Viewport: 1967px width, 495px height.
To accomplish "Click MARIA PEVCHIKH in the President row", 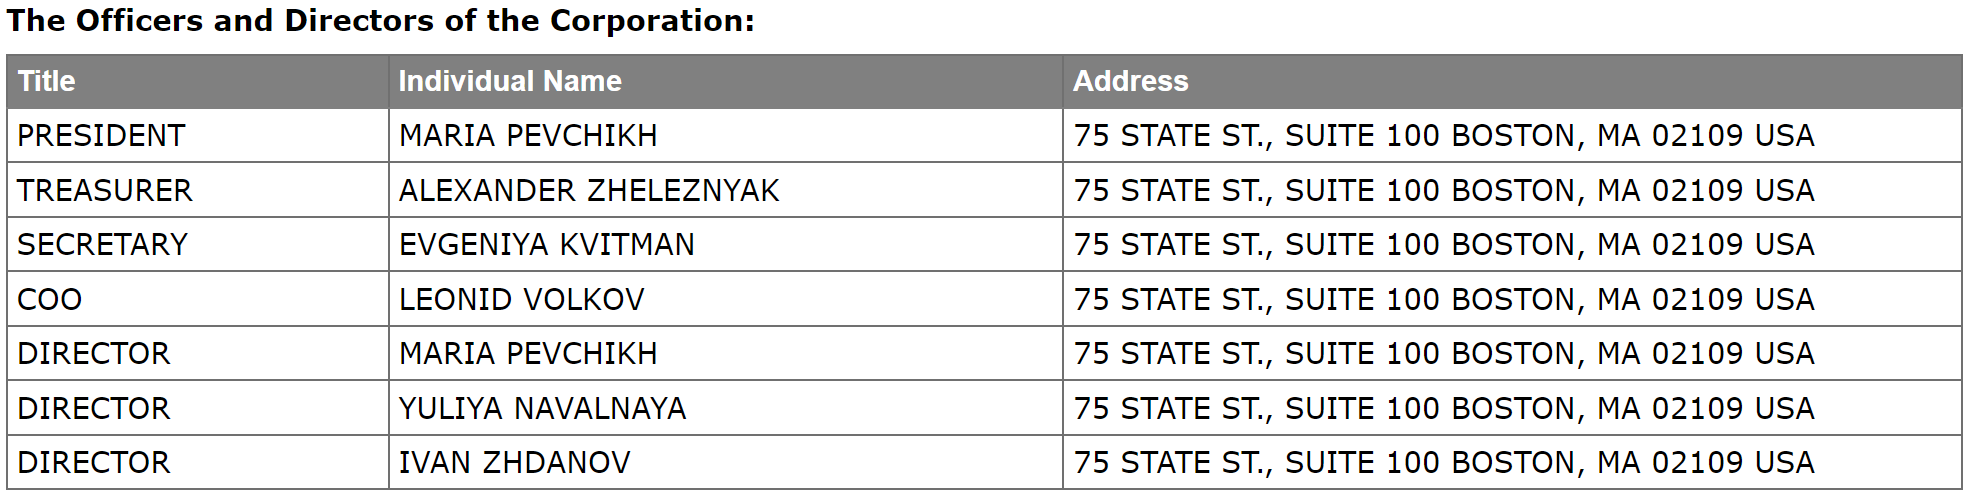I will point(528,135).
